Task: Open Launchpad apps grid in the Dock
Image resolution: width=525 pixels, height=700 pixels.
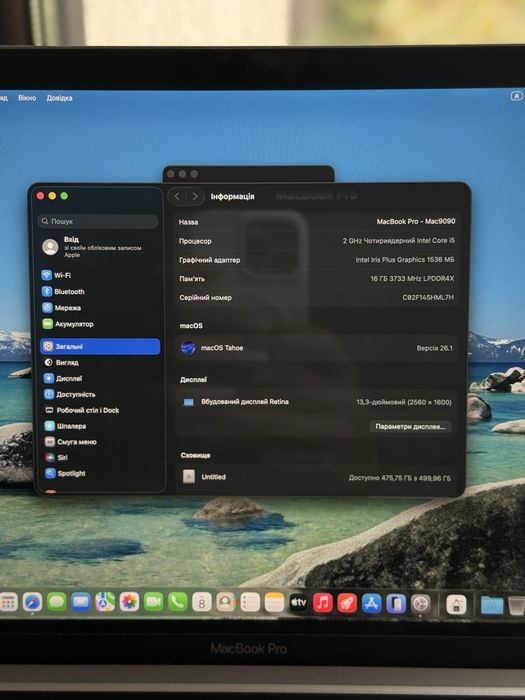Action: 8,603
